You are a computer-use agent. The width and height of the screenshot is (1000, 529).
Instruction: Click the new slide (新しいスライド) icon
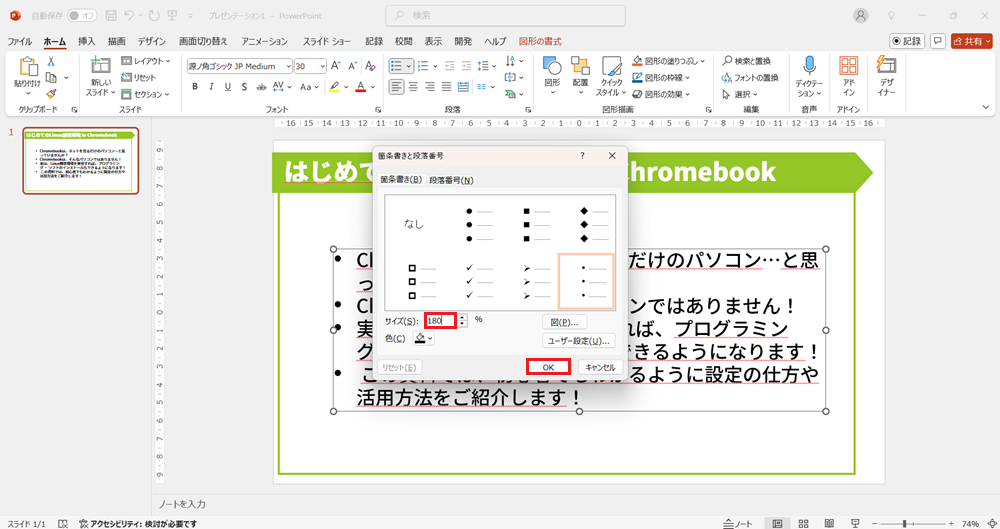pyautogui.click(x=100, y=66)
